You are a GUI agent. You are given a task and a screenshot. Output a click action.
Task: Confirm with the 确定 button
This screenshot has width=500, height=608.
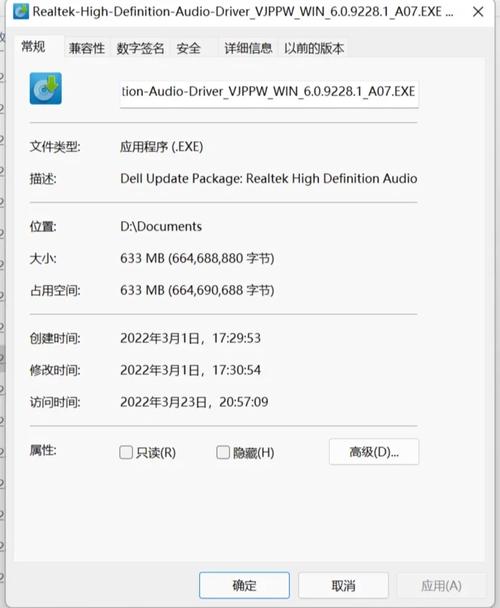tap(244, 585)
